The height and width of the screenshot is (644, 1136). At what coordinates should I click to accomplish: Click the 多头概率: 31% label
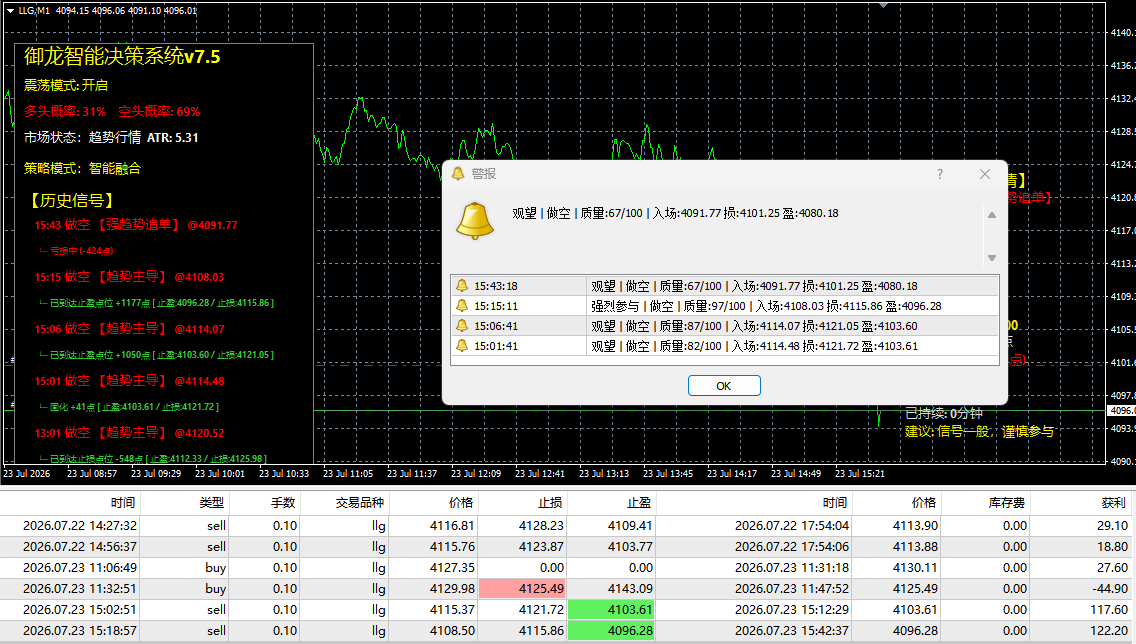[x=65, y=112]
